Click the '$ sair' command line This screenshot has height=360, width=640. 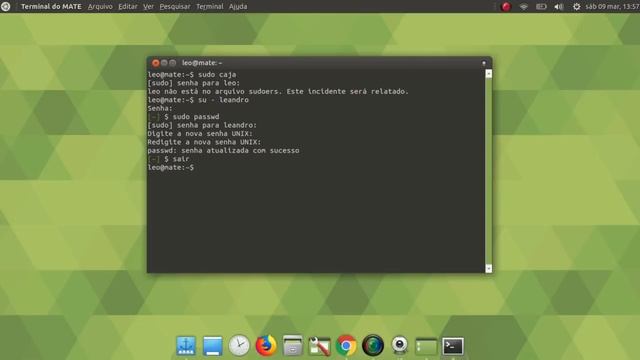pos(169,159)
